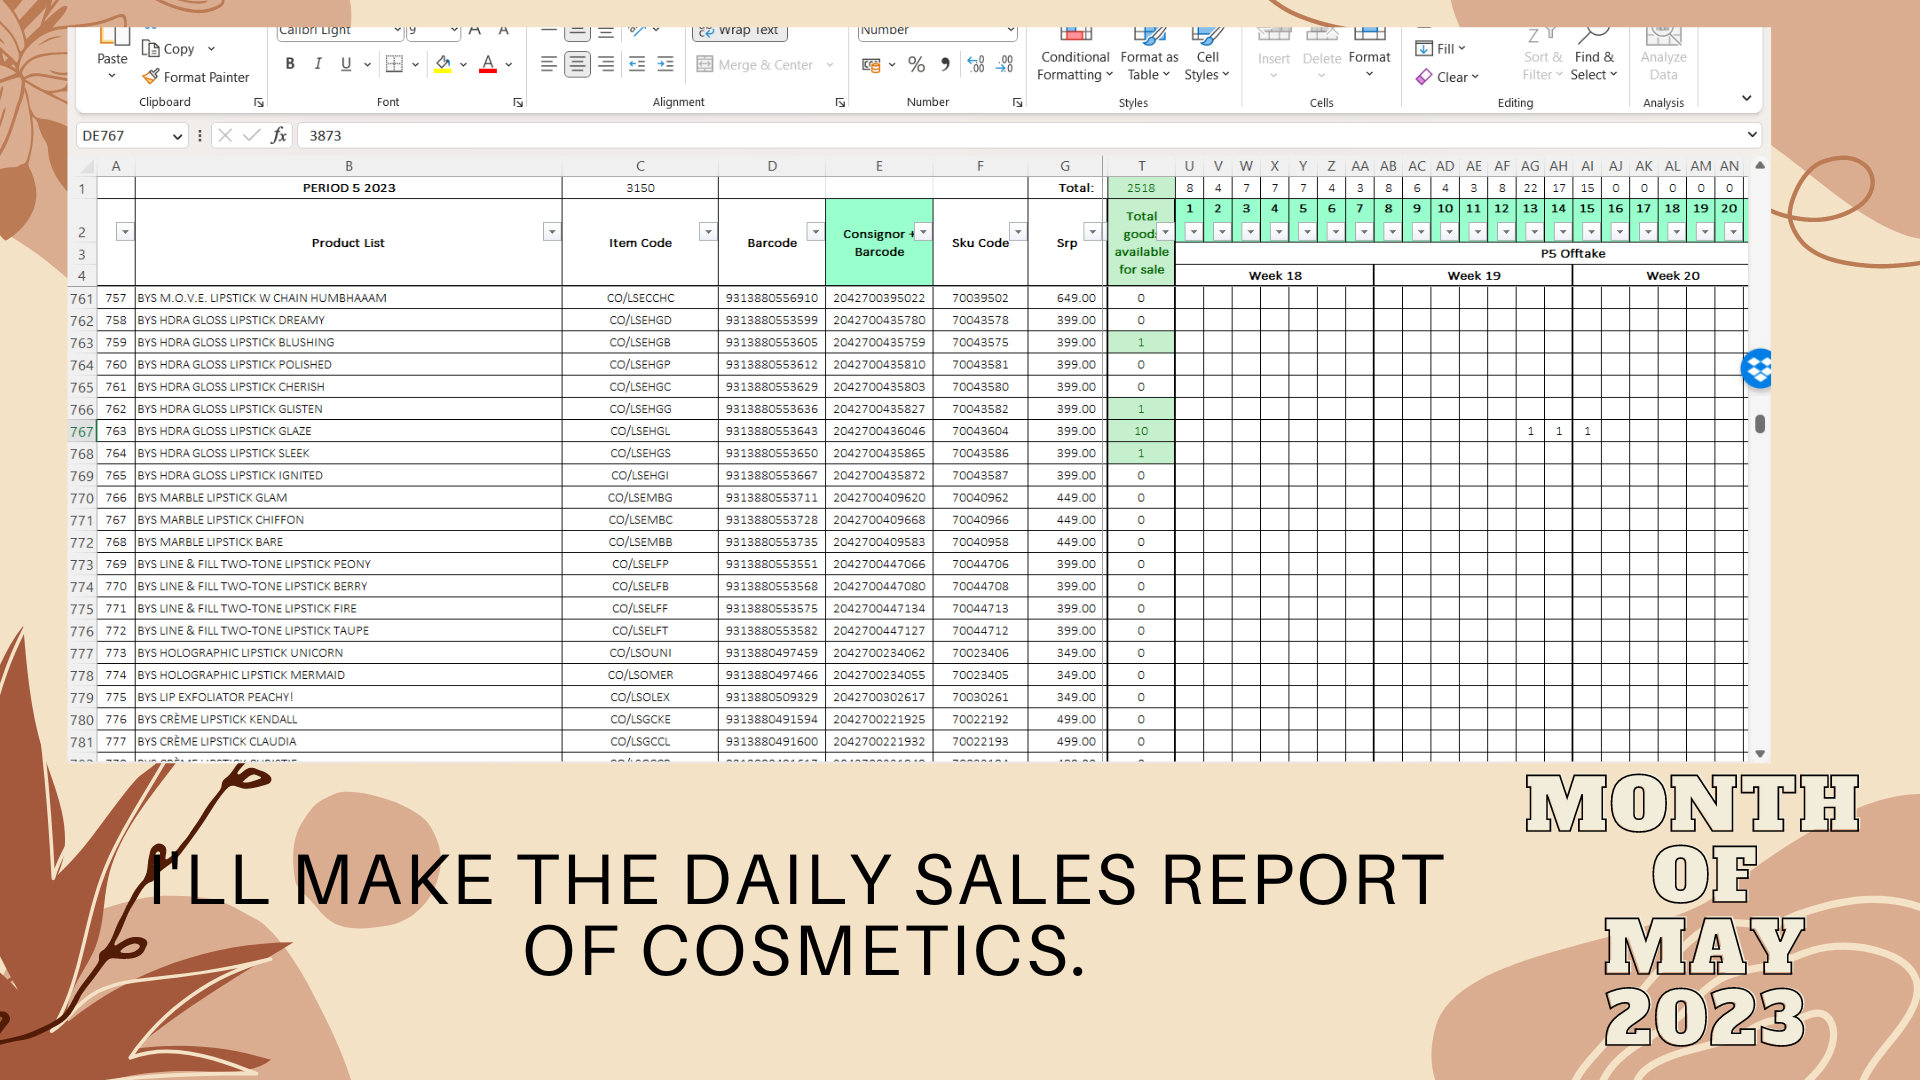Open the Conditional Formatting menu

pos(1074,65)
